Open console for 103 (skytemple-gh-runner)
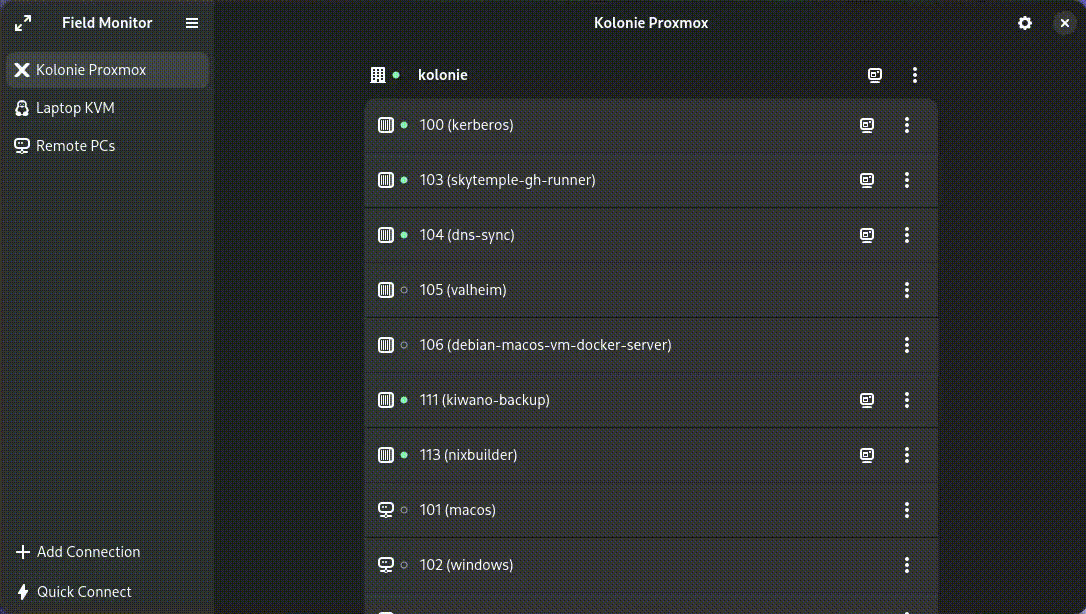The height and width of the screenshot is (614, 1086). click(x=867, y=180)
